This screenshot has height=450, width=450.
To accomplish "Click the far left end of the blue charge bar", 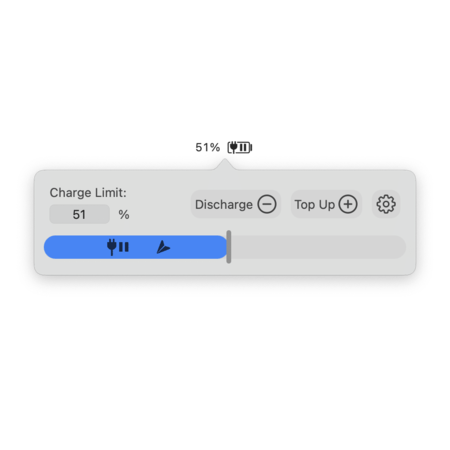I will [49, 247].
